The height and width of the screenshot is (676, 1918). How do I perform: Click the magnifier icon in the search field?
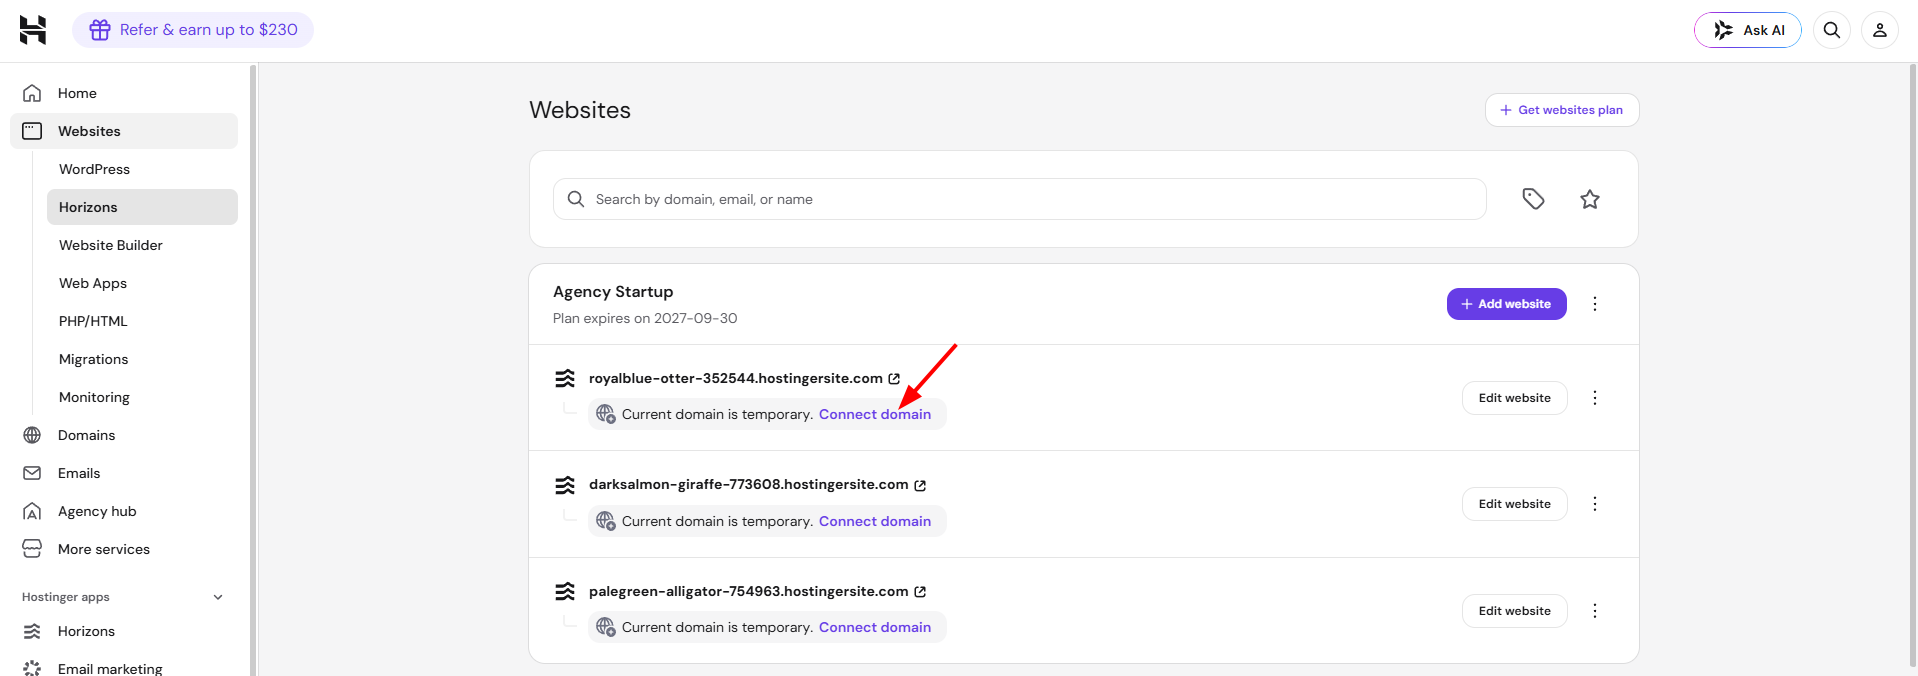coord(576,199)
